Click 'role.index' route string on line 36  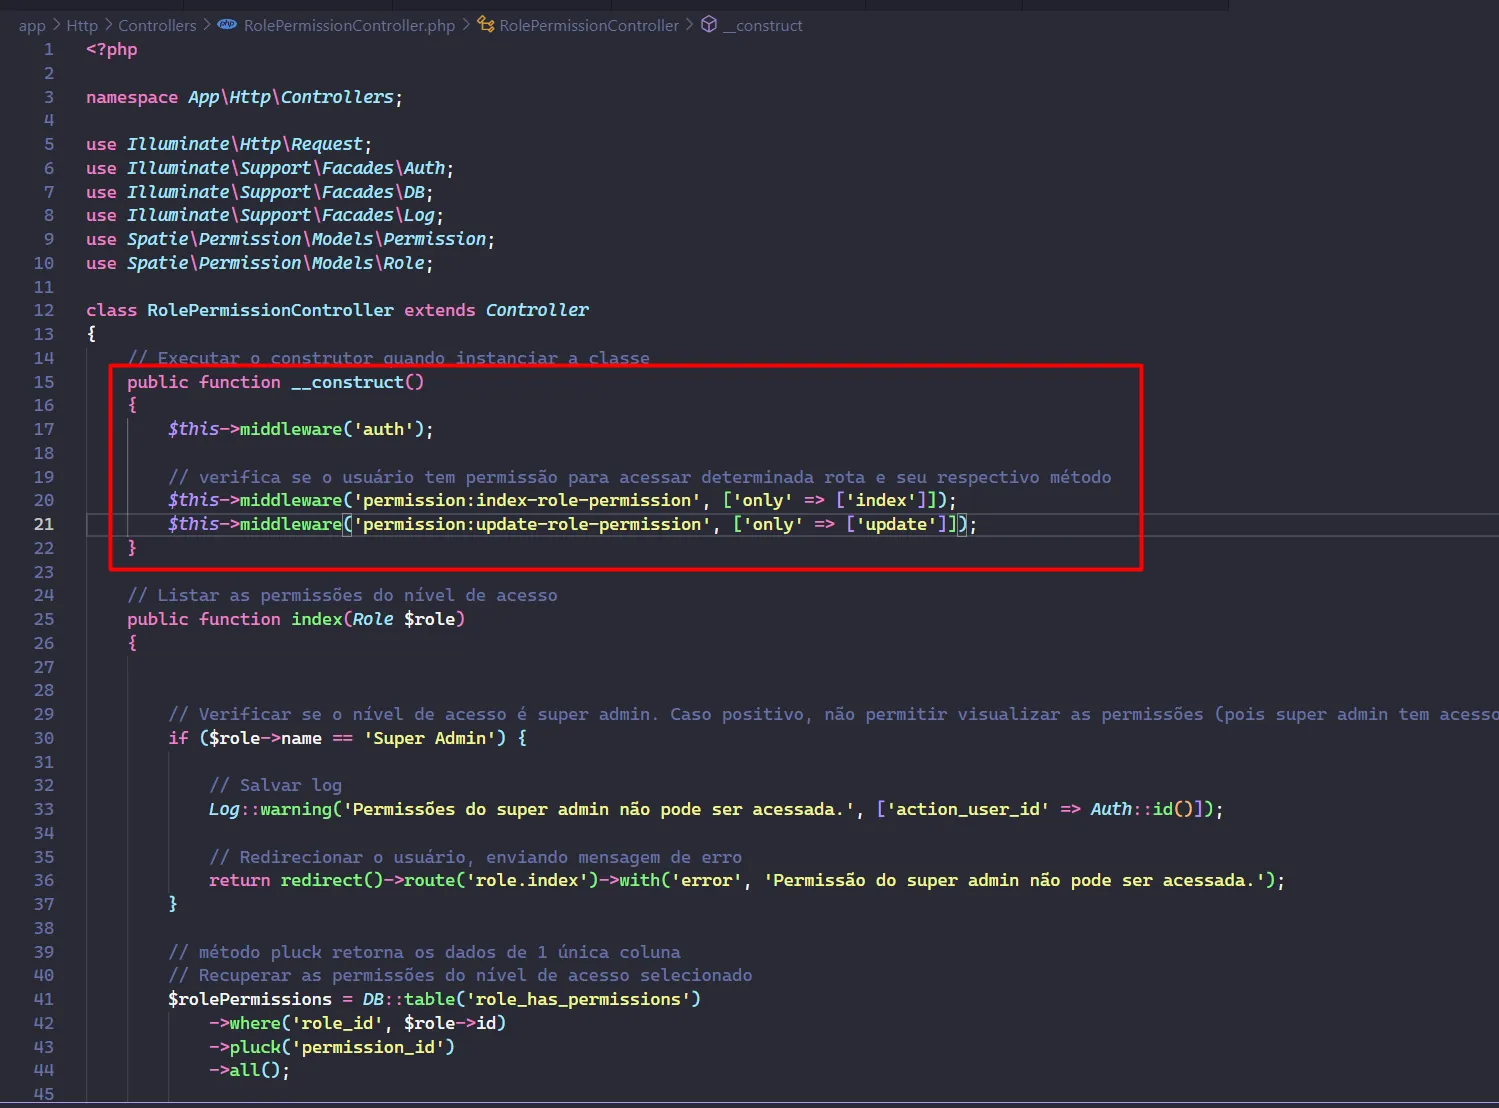(526, 880)
